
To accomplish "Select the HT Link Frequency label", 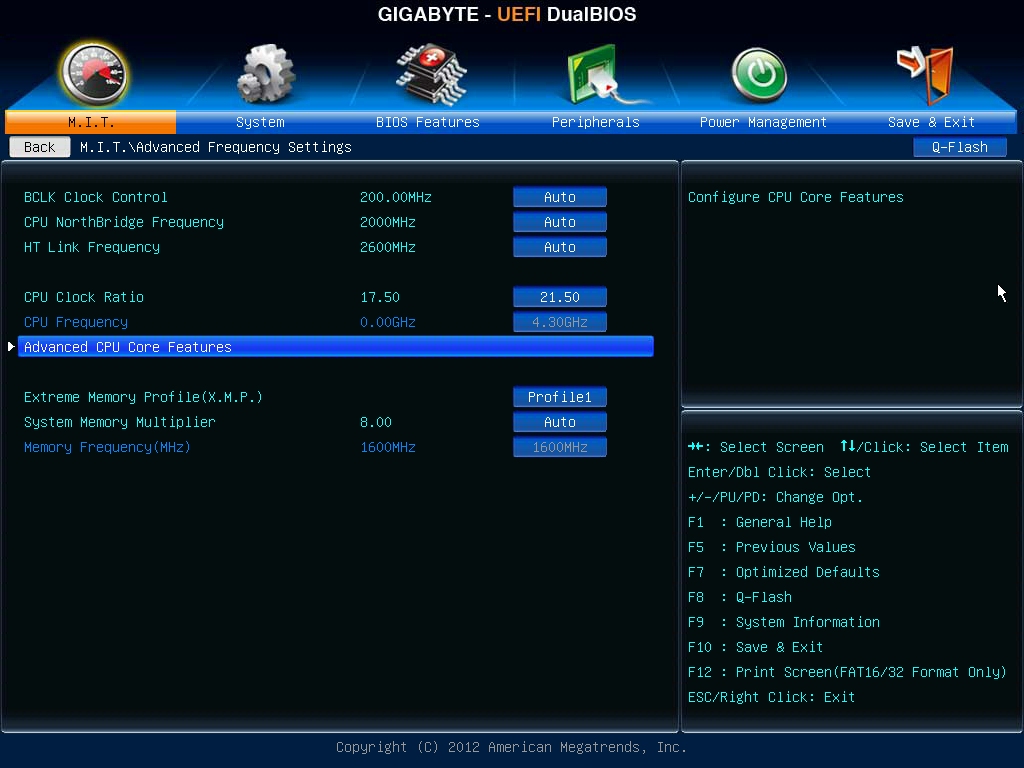I will point(91,247).
